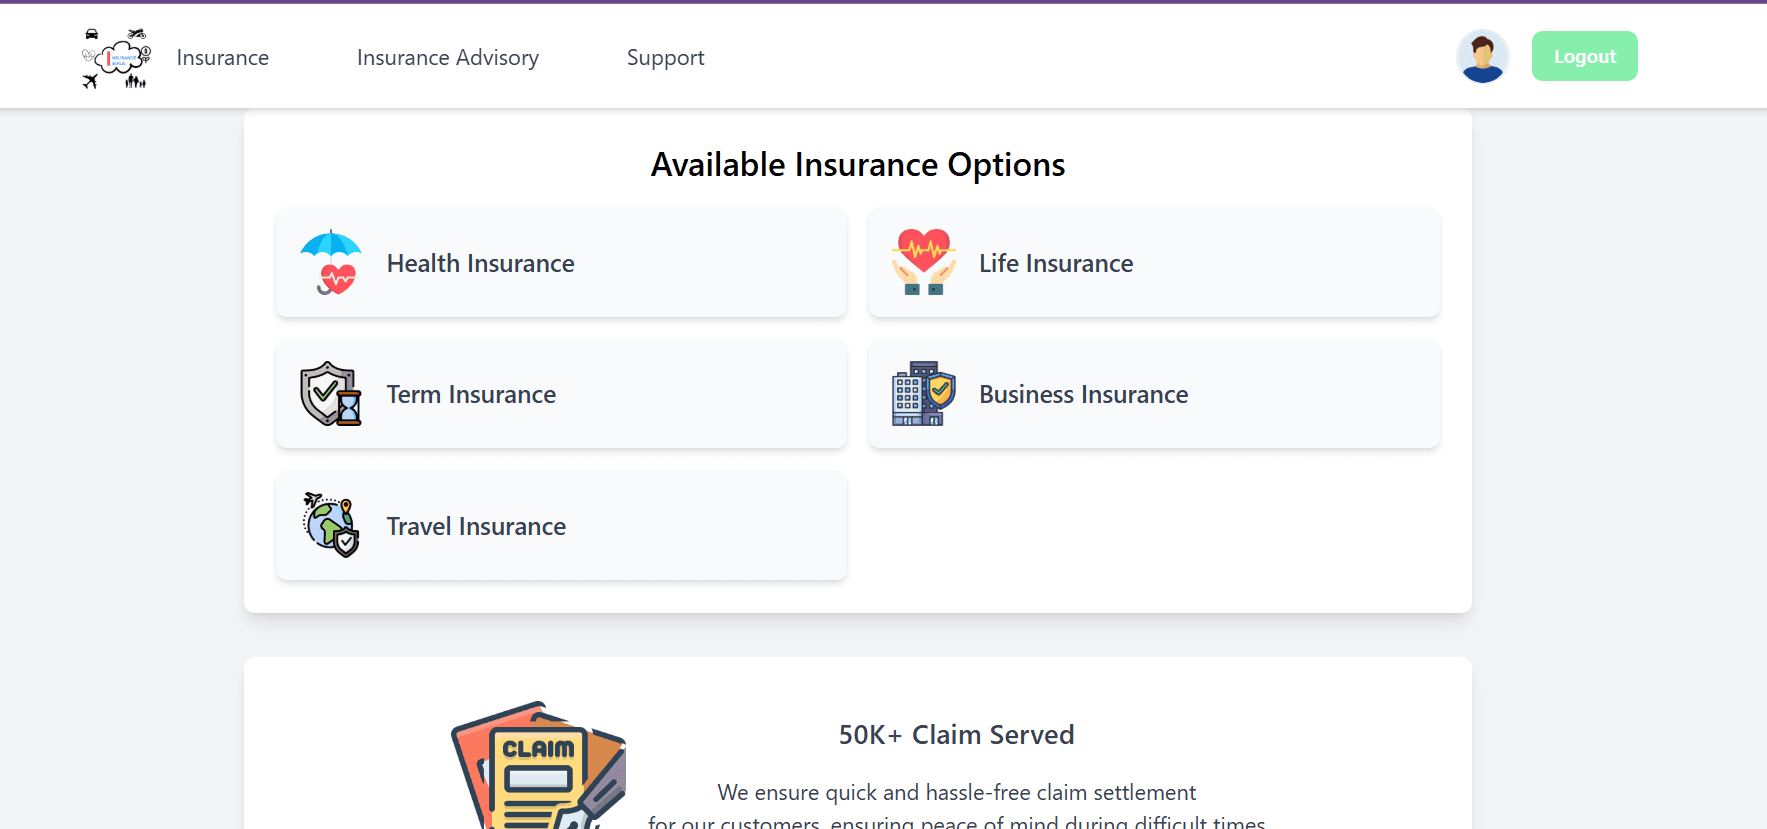Select the Health Insurance text label
The image size is (1767, 829).
480,263
